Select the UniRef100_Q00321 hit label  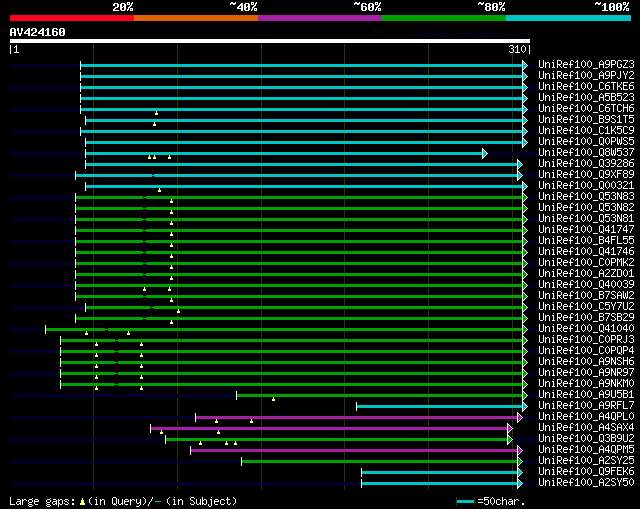(x=586, y=186)
